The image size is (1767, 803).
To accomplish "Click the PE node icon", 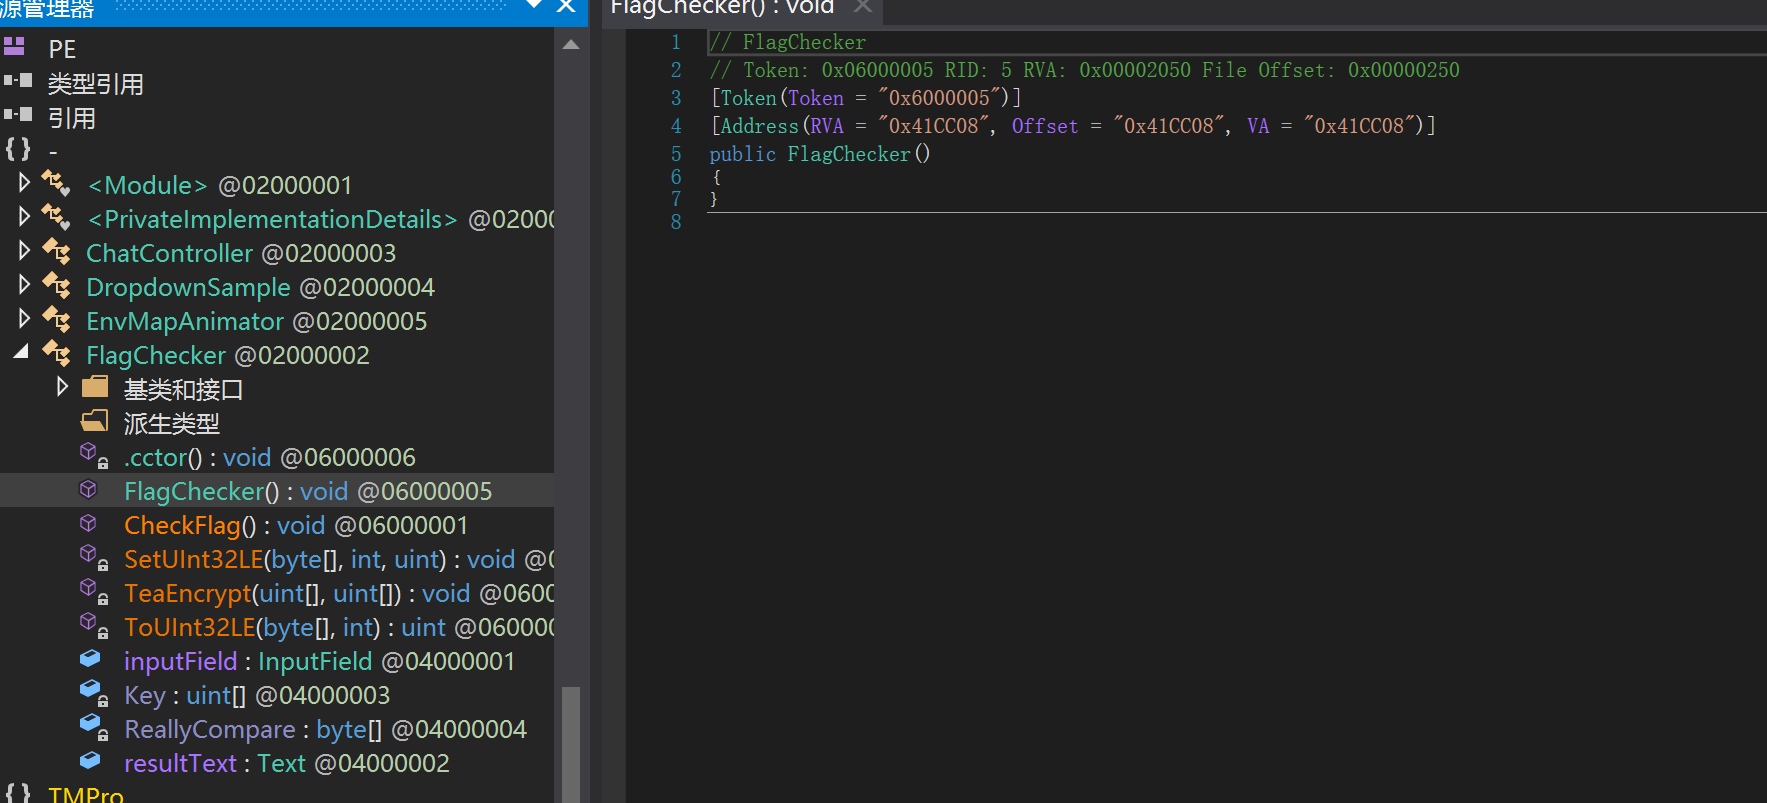I will click(14, 47).
